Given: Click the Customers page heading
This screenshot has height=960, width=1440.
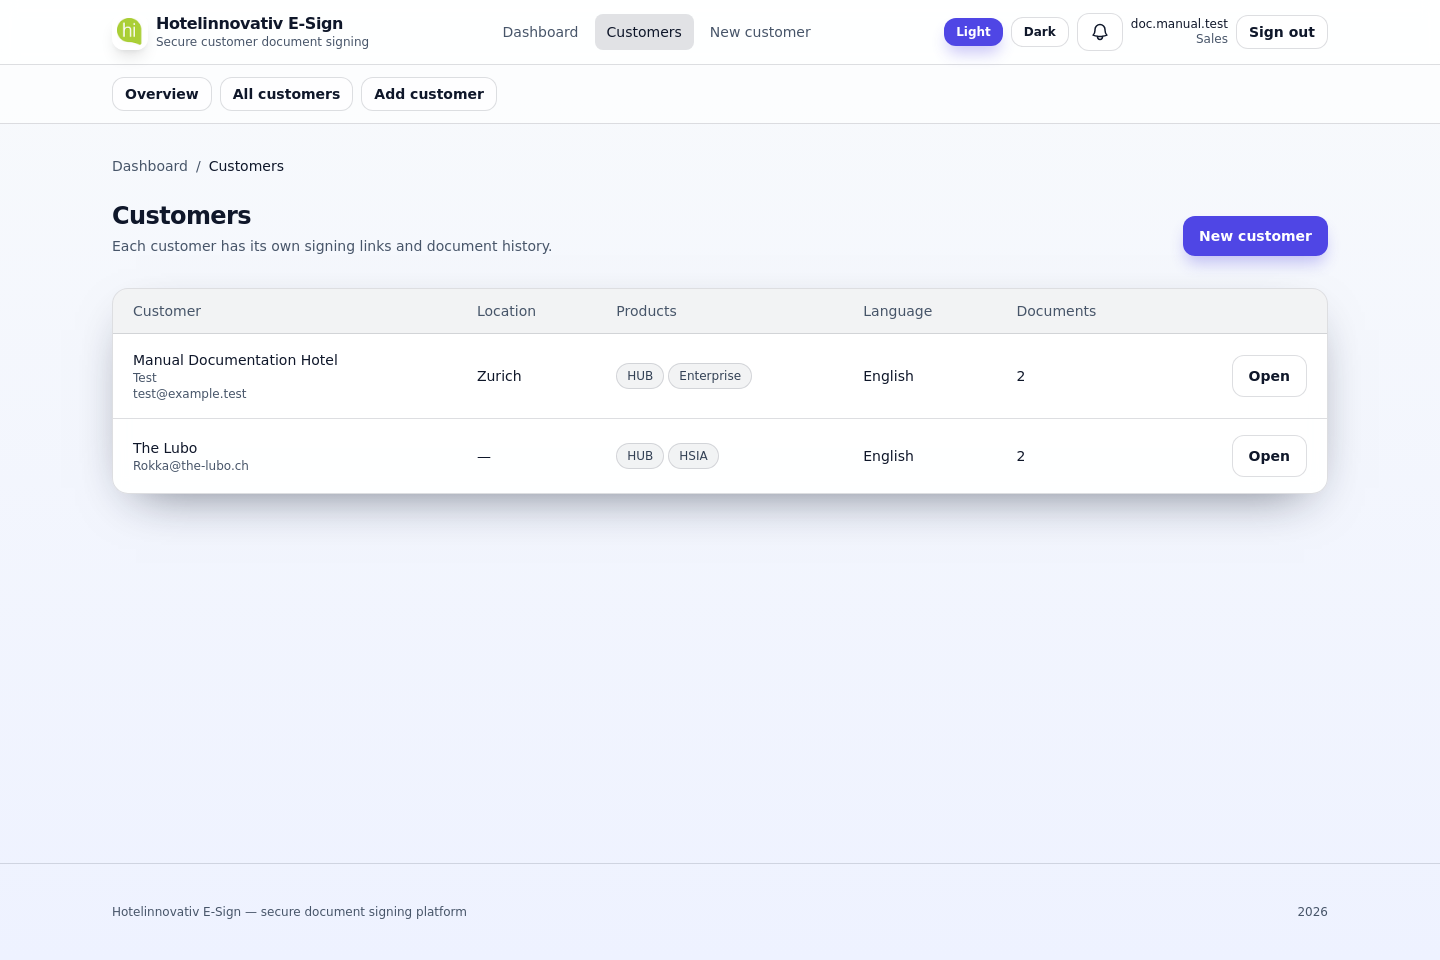Looking at the screenshot, I should coord(181,215).
